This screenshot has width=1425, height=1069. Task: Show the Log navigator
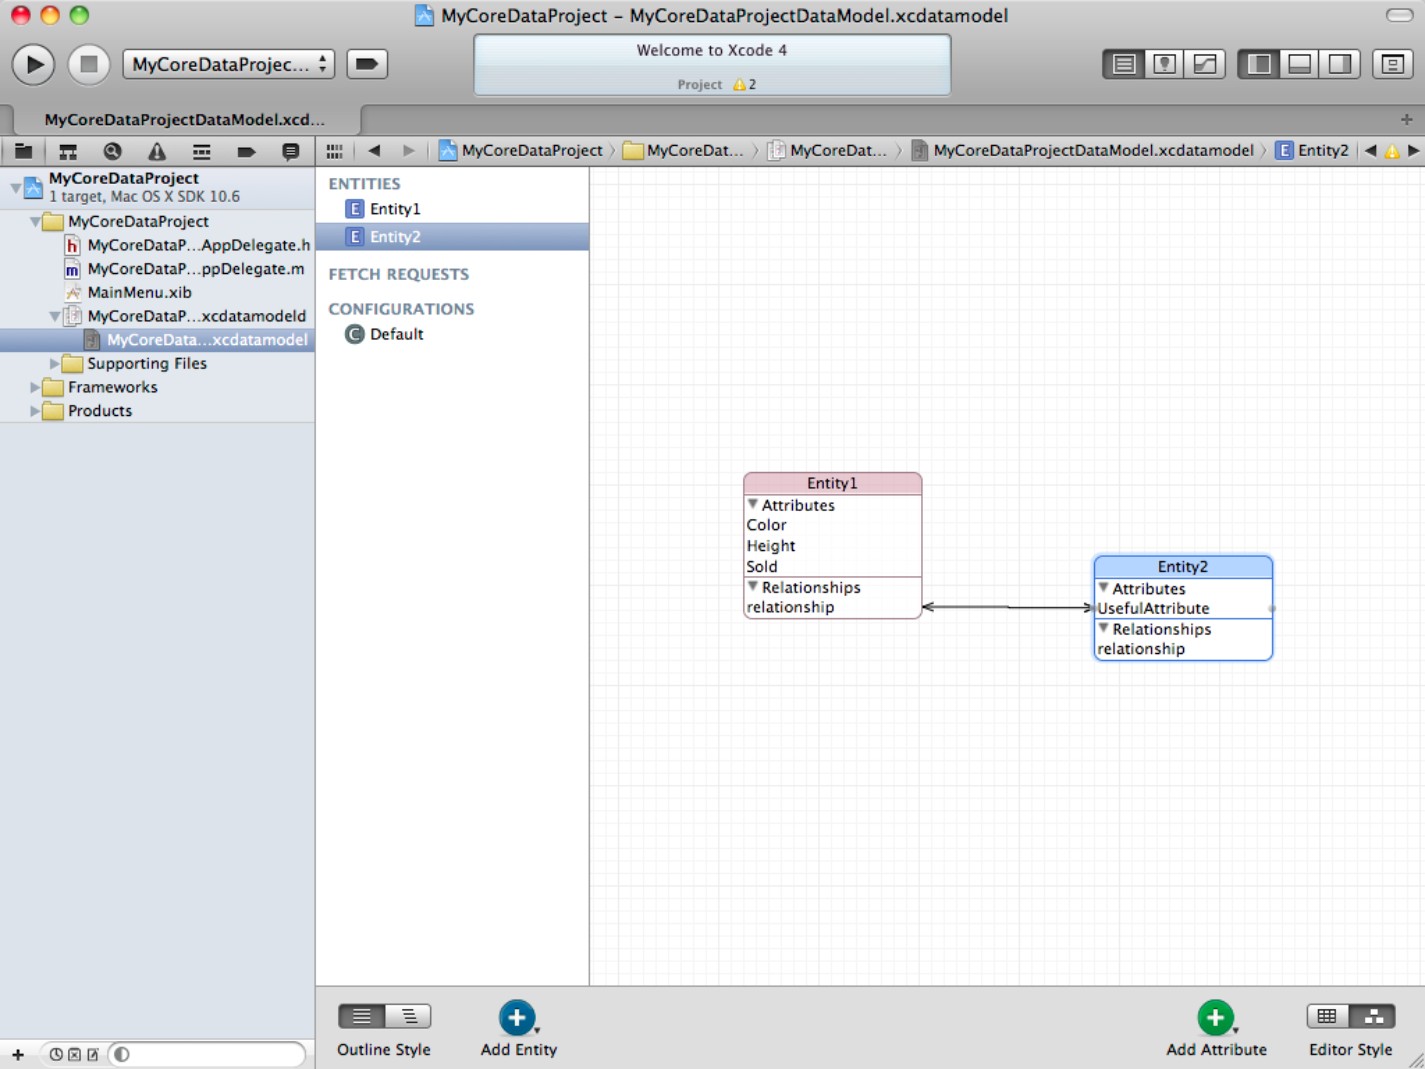290,151
